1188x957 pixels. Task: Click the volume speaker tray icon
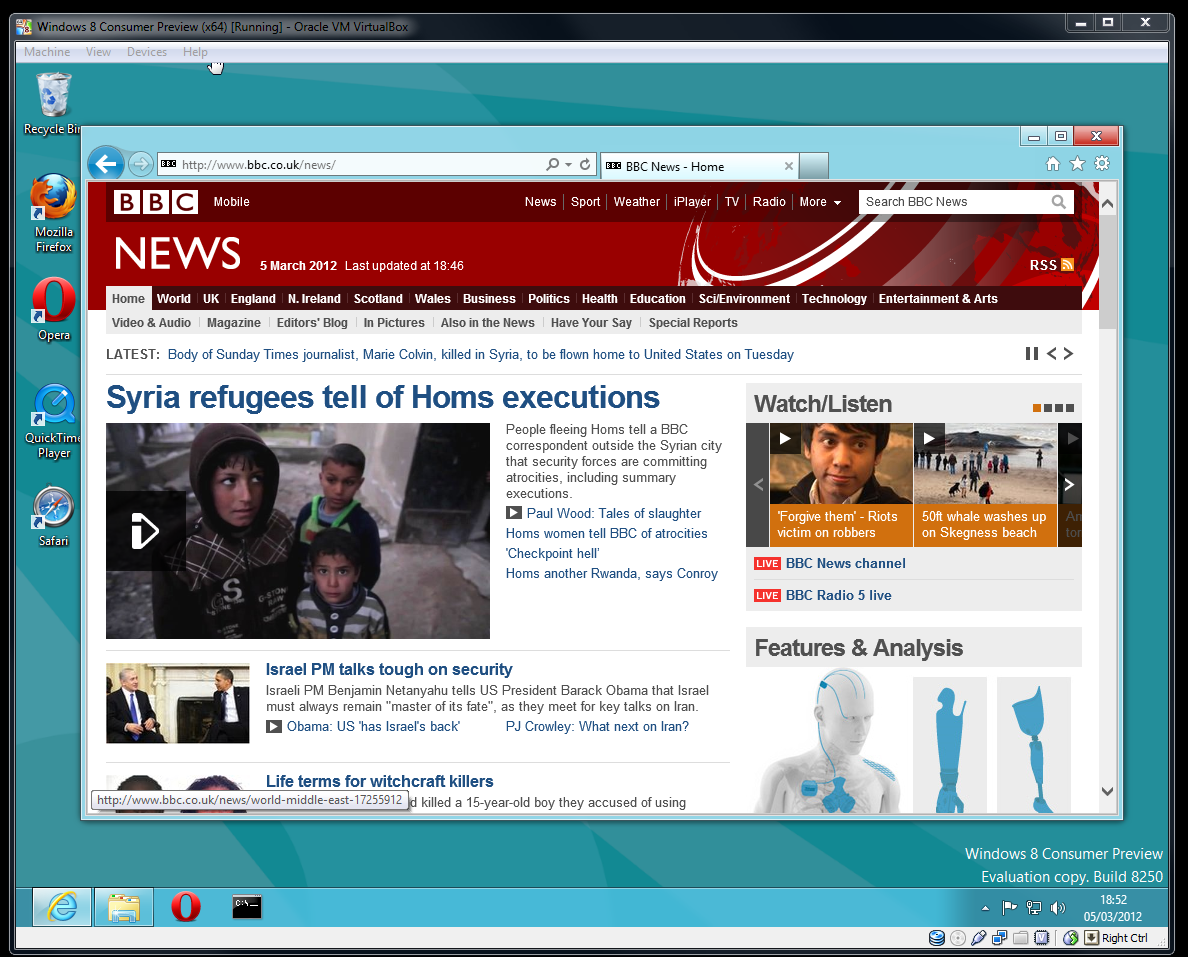(1058, 908)
